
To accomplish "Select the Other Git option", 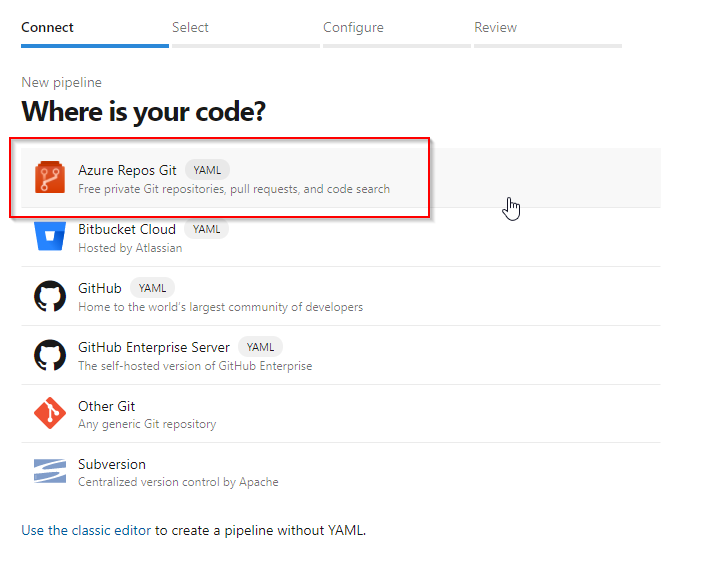I will [341, 414].
